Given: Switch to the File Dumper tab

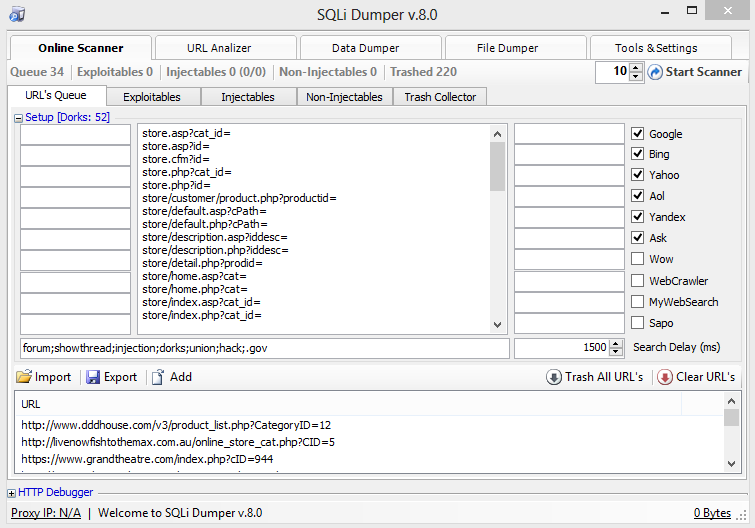Looking at the screenshot, I should (516, 48).
